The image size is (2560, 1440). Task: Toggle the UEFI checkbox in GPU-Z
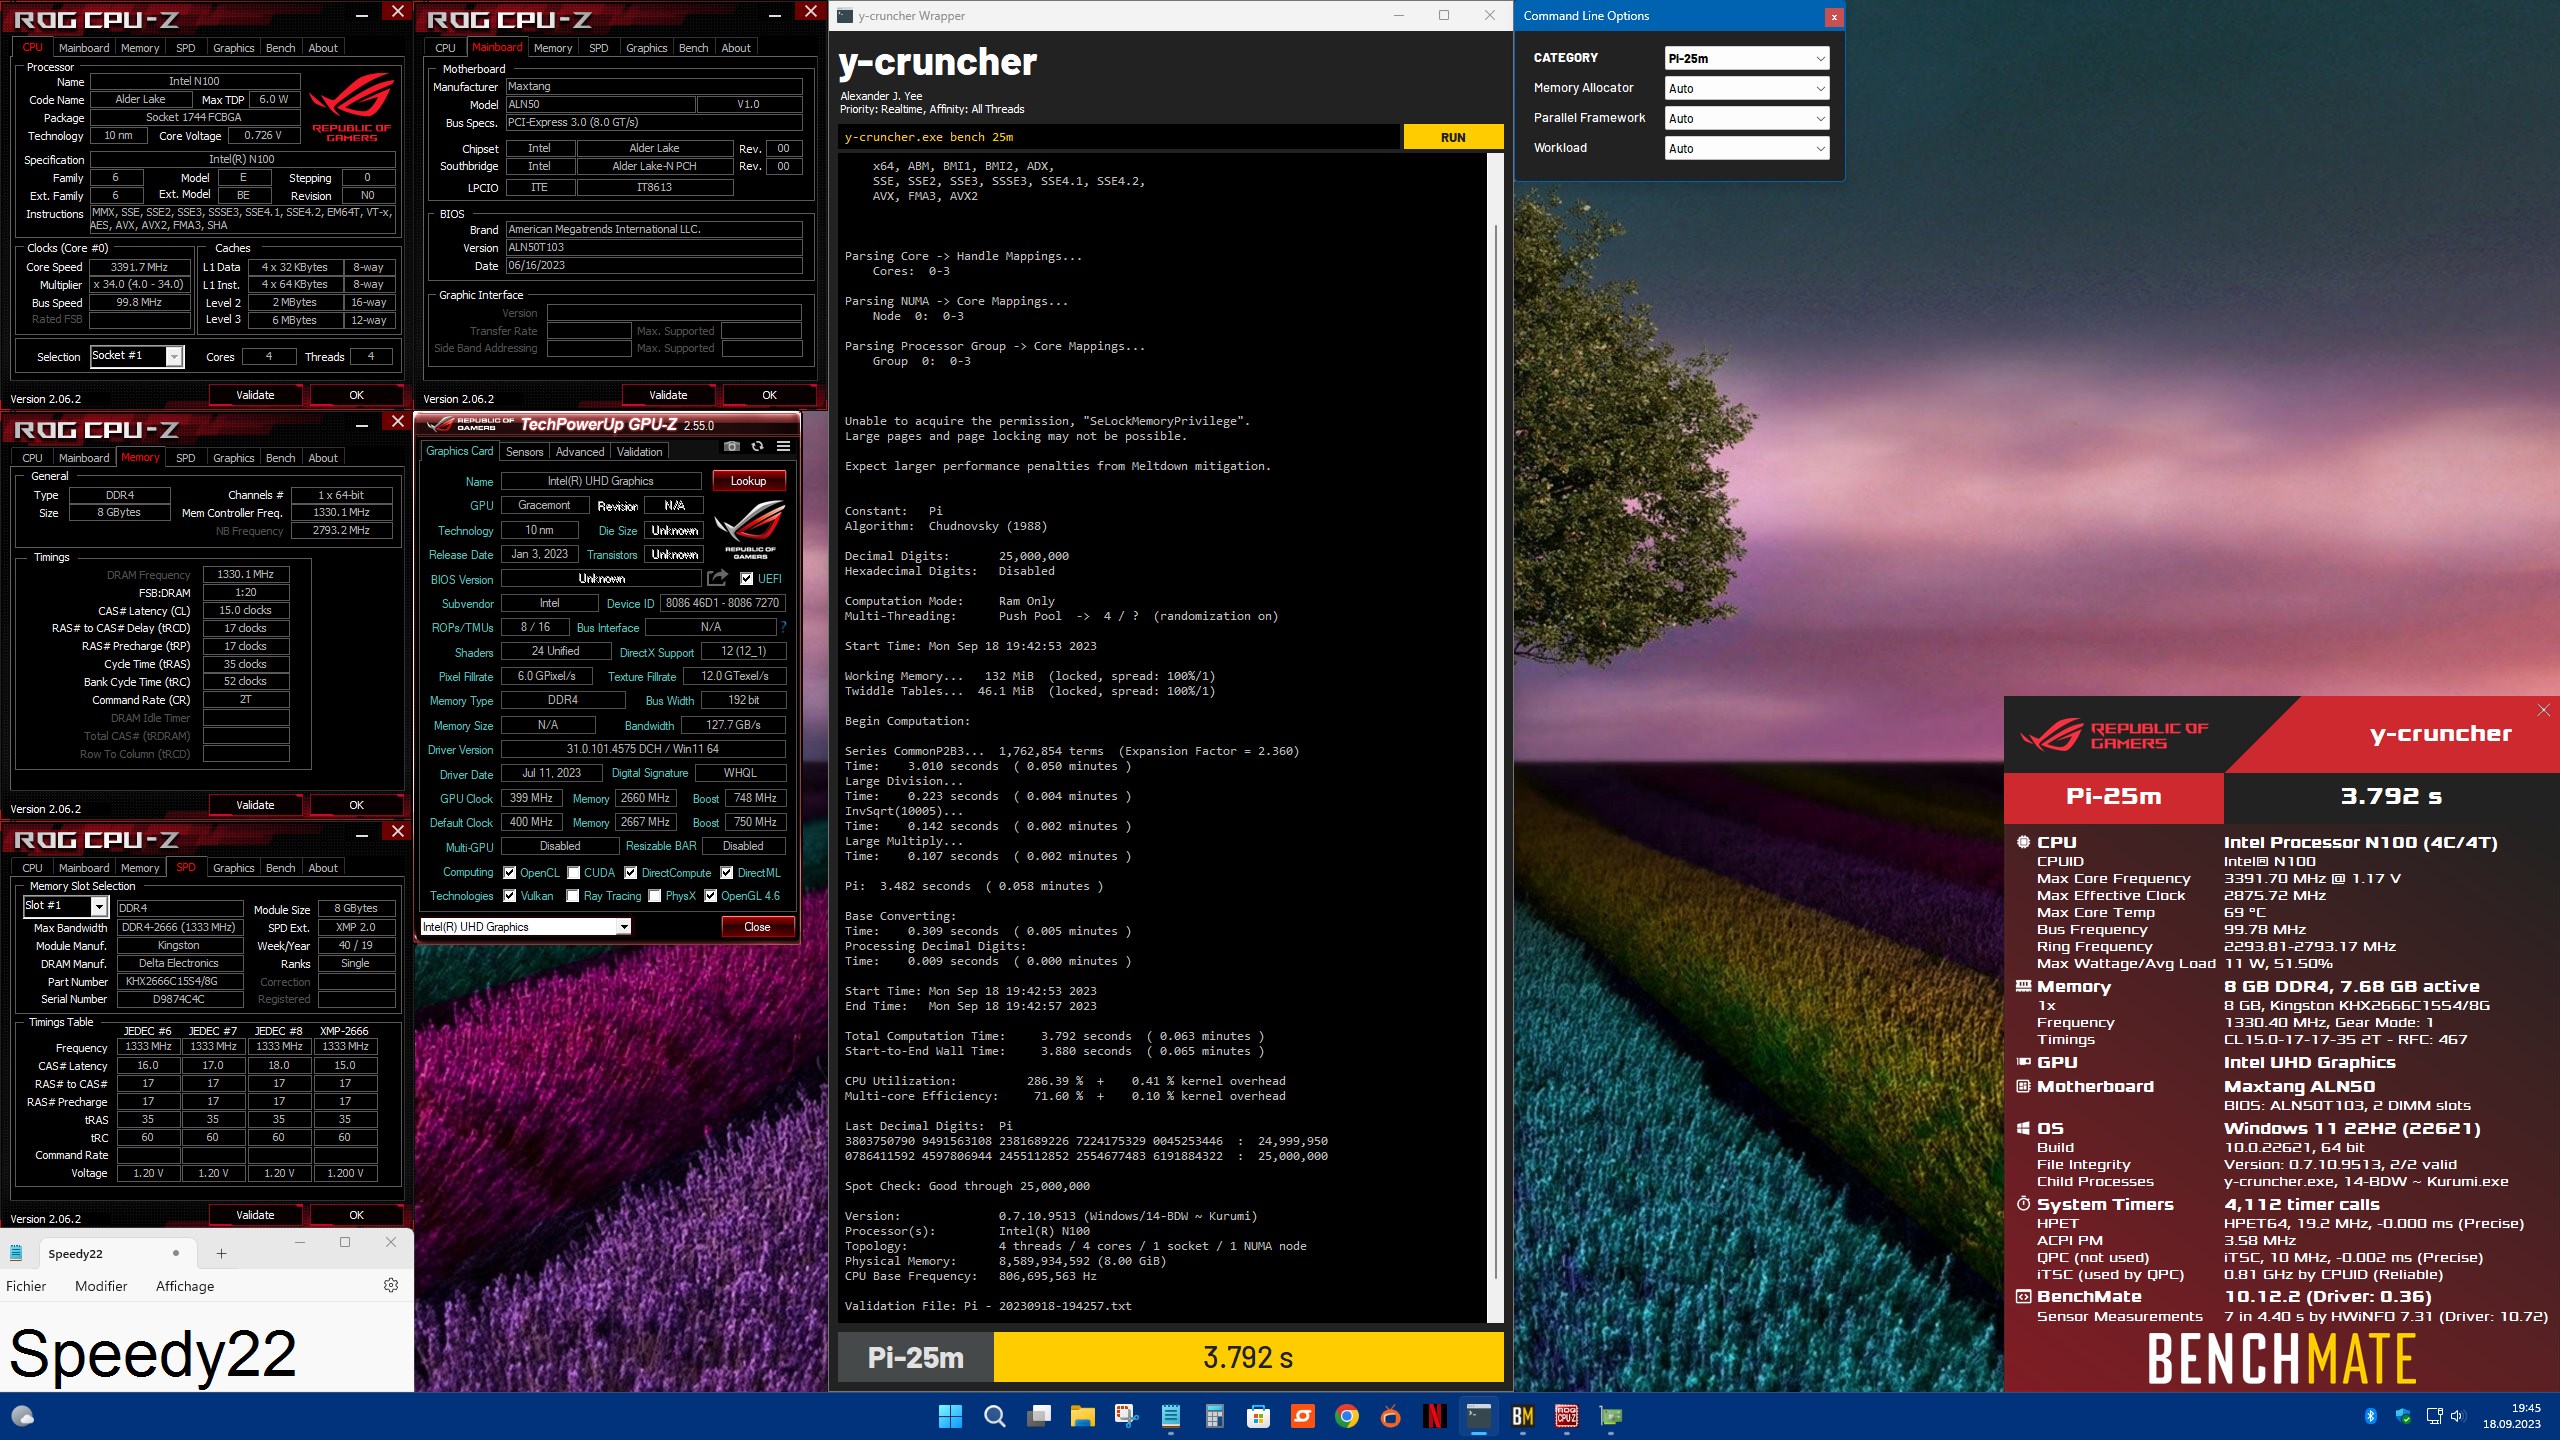point(746,578)
